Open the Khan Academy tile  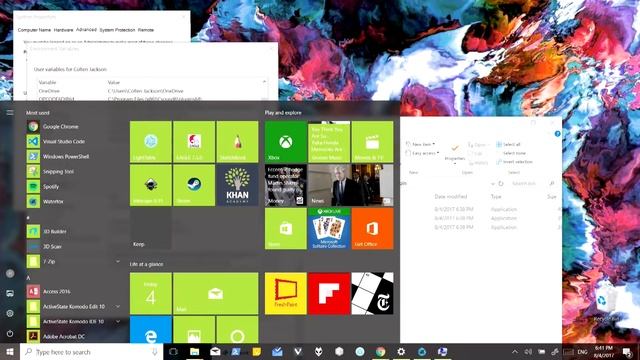coord(237,185)
